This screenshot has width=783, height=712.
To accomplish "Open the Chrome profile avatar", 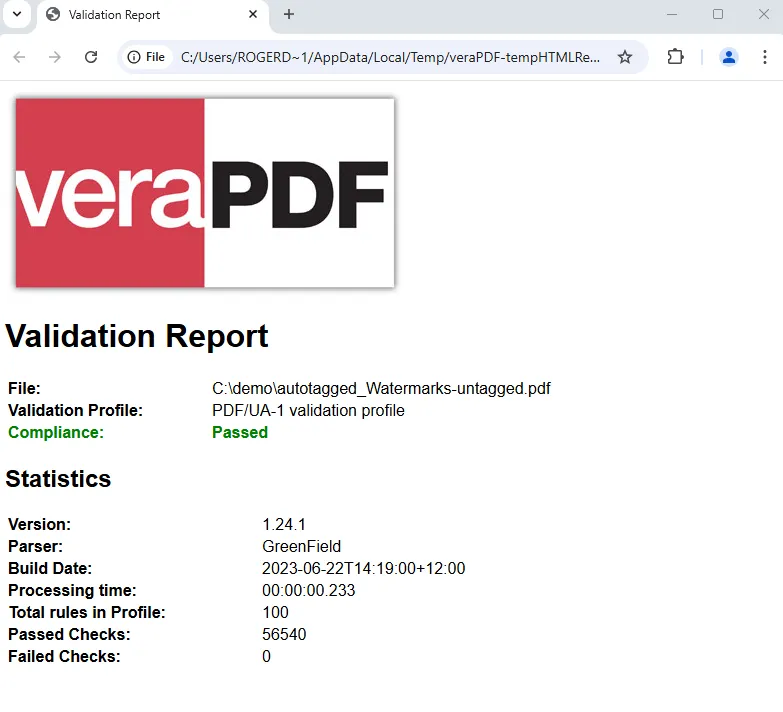I will (x=729, y=57).
